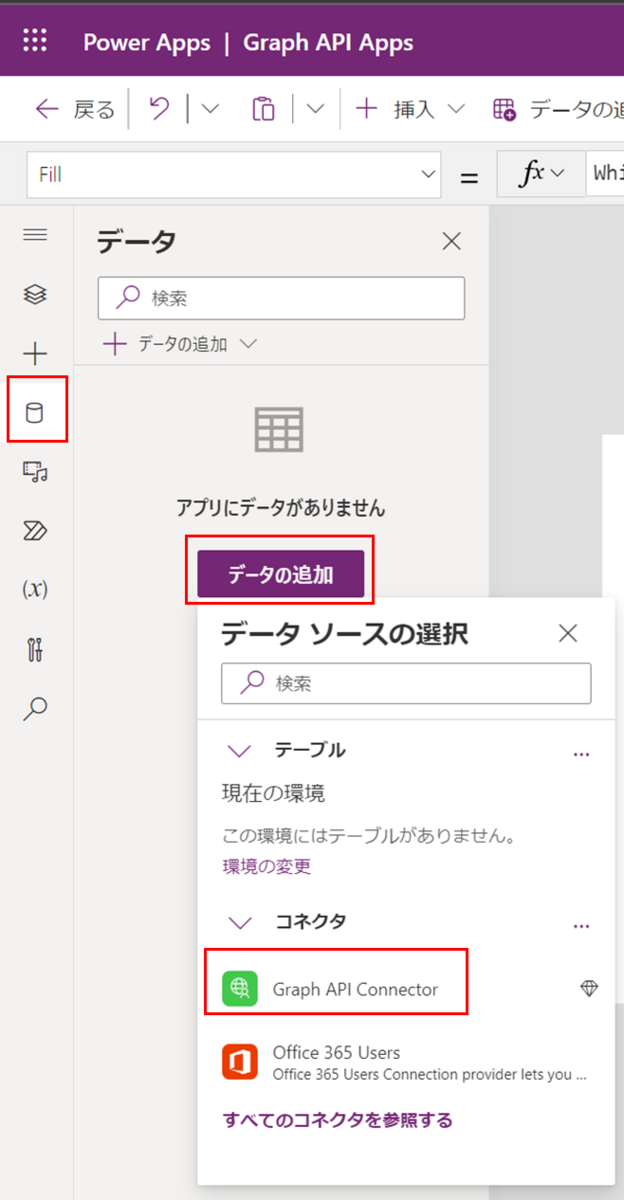Viewport: 624px width, 1200px height.
Task: Click the Insert plus sidebar icon
Action: [35, 353]
